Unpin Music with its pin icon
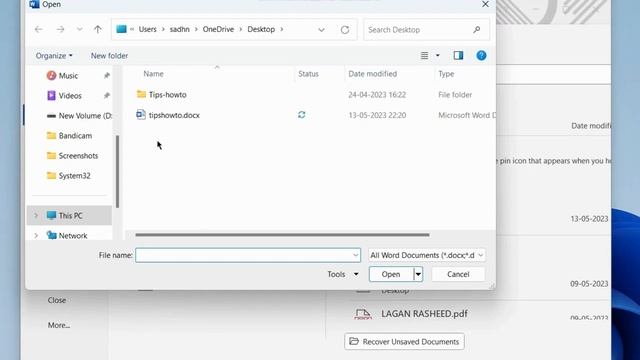 click(x=107, y=76)
